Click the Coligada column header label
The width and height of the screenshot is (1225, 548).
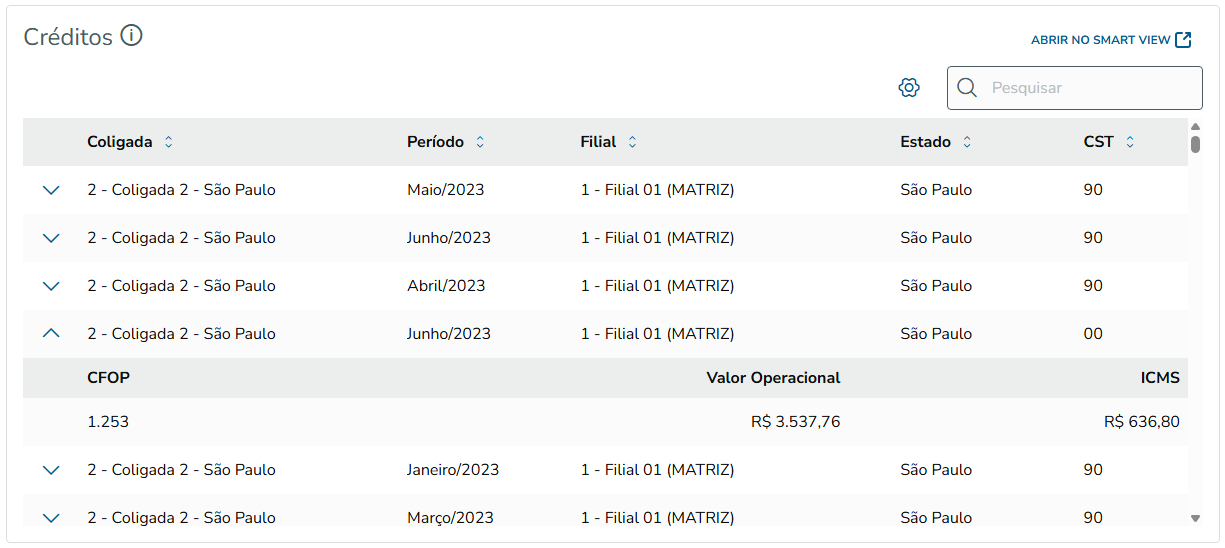120,142
